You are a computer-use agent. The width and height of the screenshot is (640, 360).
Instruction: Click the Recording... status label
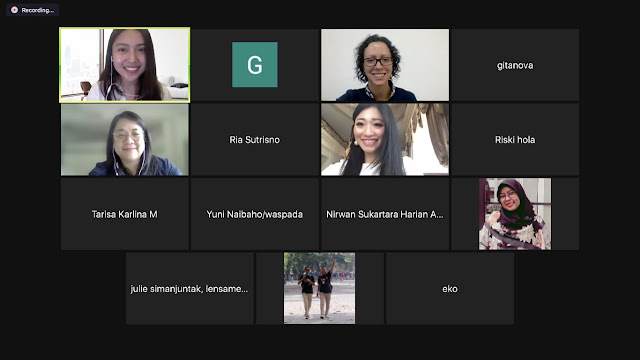click(38, 10)
